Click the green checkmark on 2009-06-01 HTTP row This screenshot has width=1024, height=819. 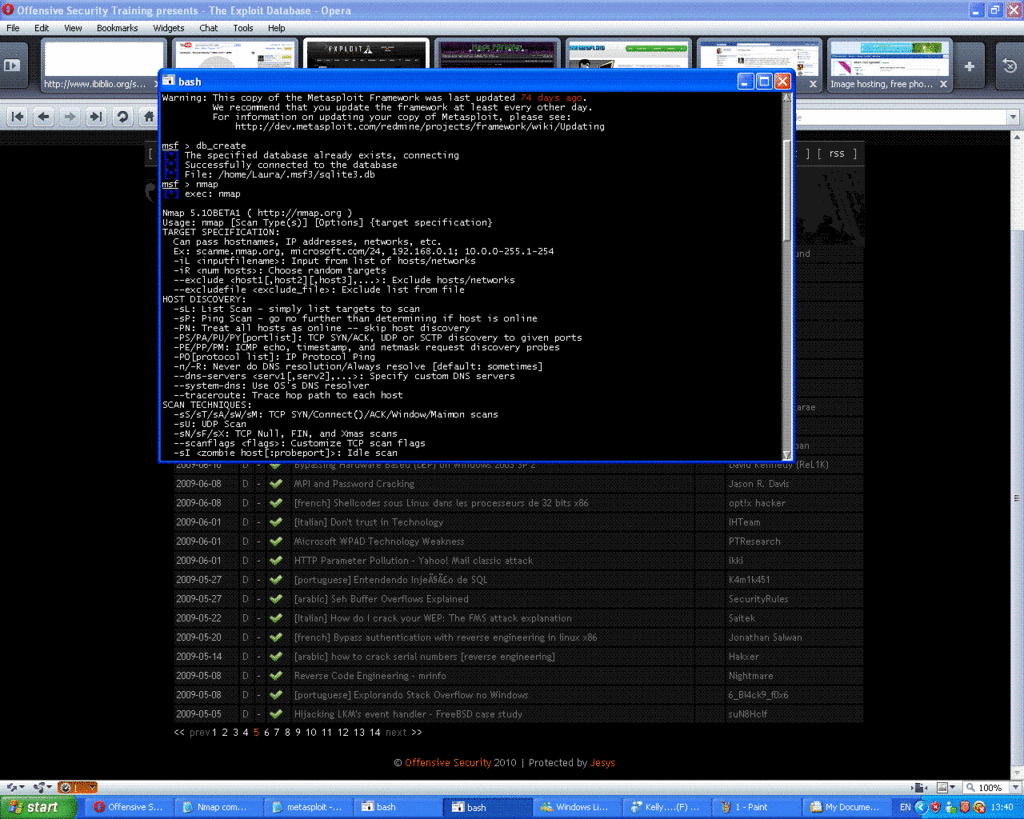276,560
